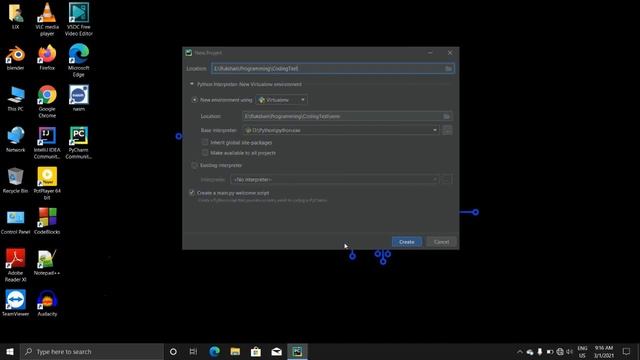Open PotPlayer 64 bit desktop shortcut

pyautogui.click(x=47, y=183)
